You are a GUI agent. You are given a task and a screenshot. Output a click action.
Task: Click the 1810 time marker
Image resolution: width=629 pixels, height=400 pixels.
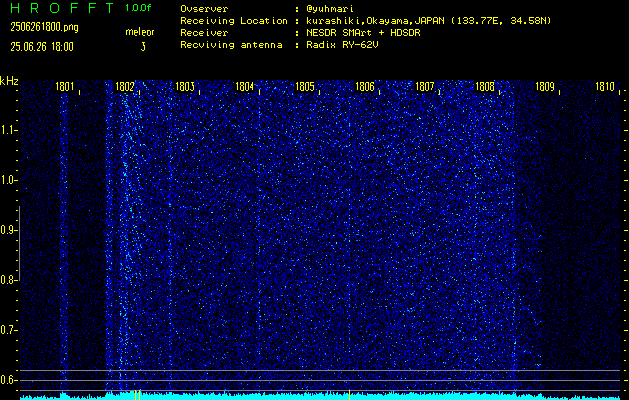point(605,87)
